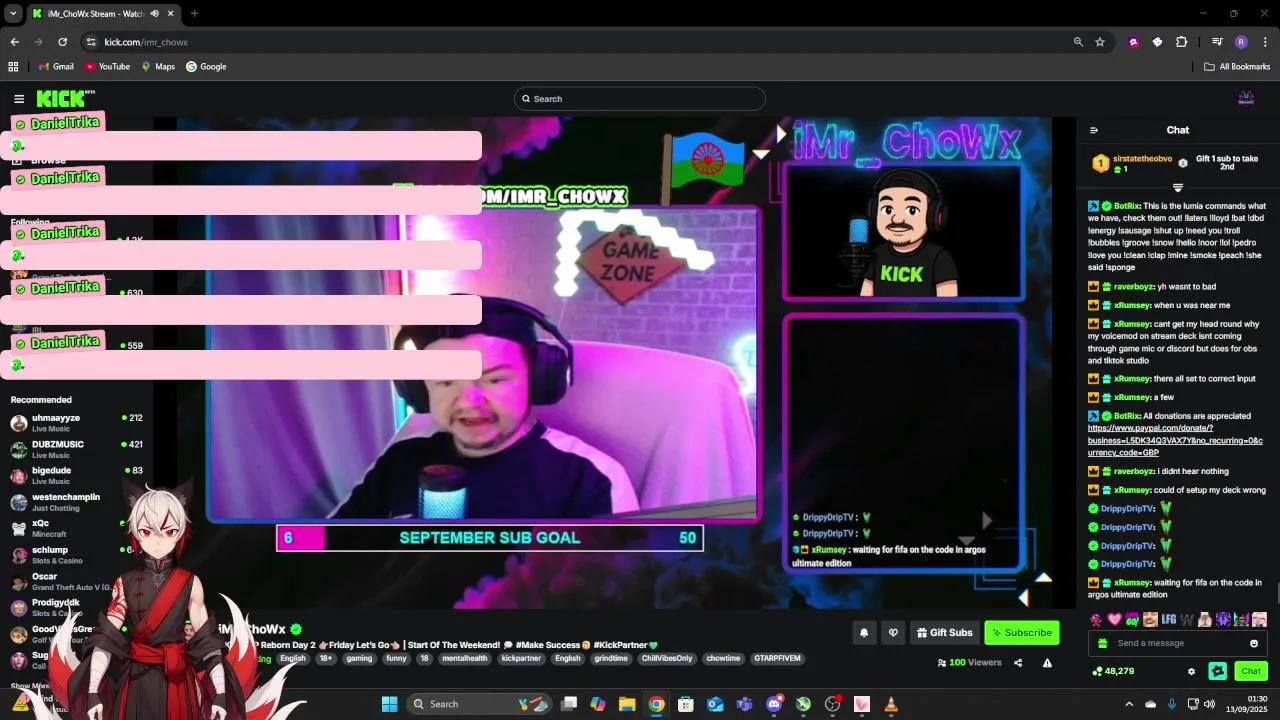Show hidden system tray icons
The width and height of the screenshot is (1280, 720).
(1129, 704)
